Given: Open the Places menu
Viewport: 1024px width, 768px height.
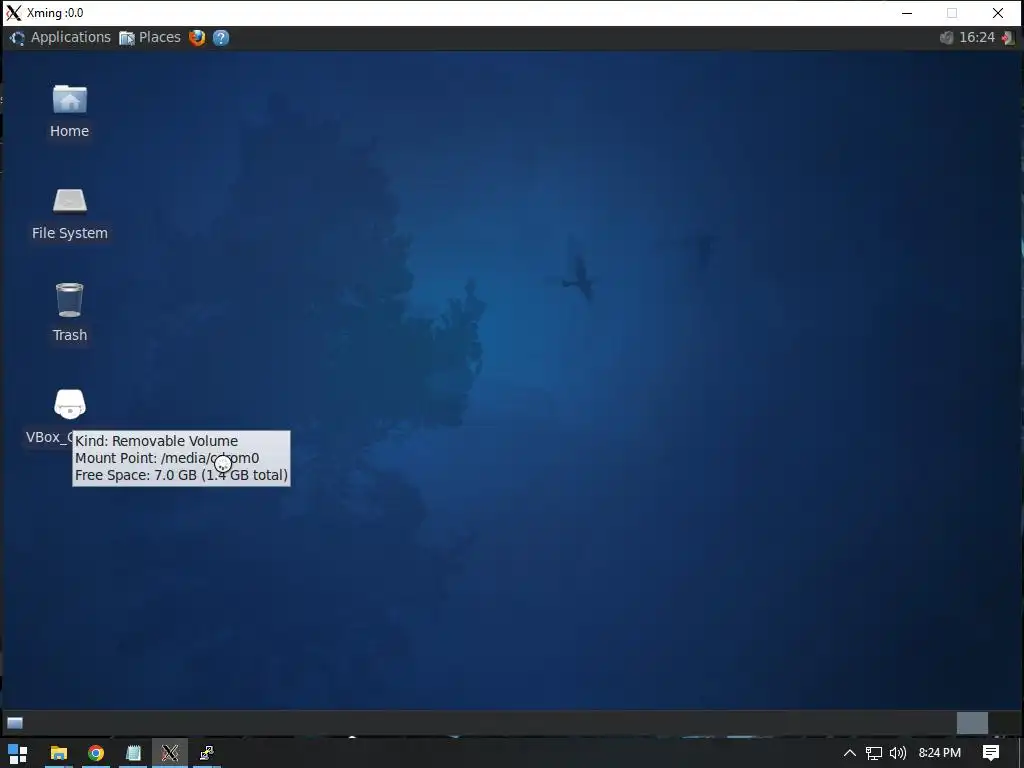Looking at the screenshot, I should pyautogui.click(x=150, y=37).
